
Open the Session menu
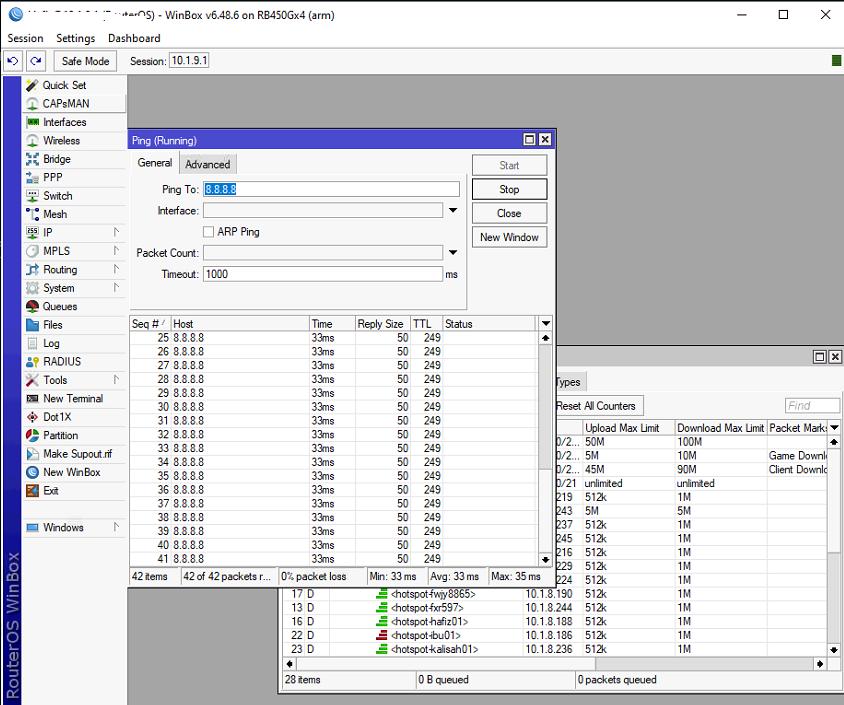[25, 38]
